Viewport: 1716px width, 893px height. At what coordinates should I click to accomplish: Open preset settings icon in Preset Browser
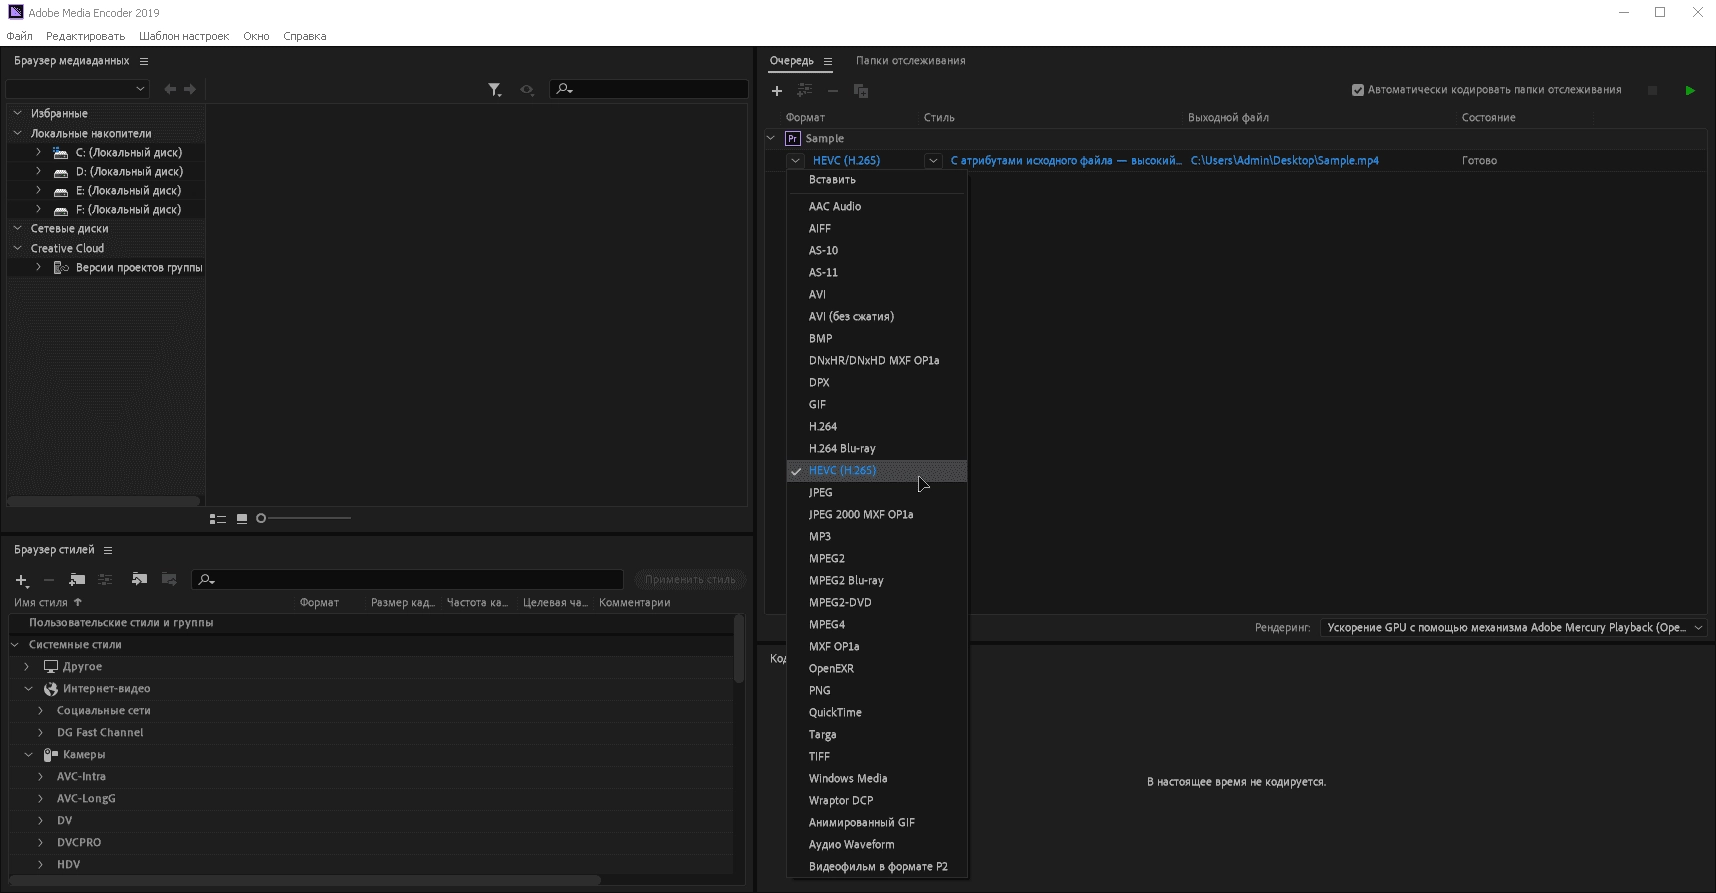[x=105, y=580]
